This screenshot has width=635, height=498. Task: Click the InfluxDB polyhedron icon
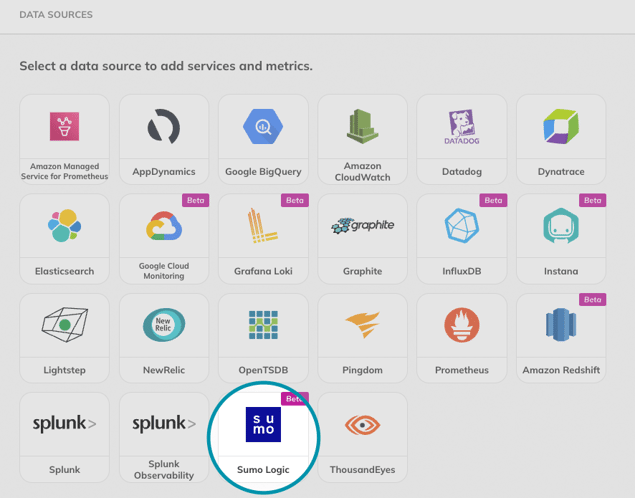[x=462, y=226]
